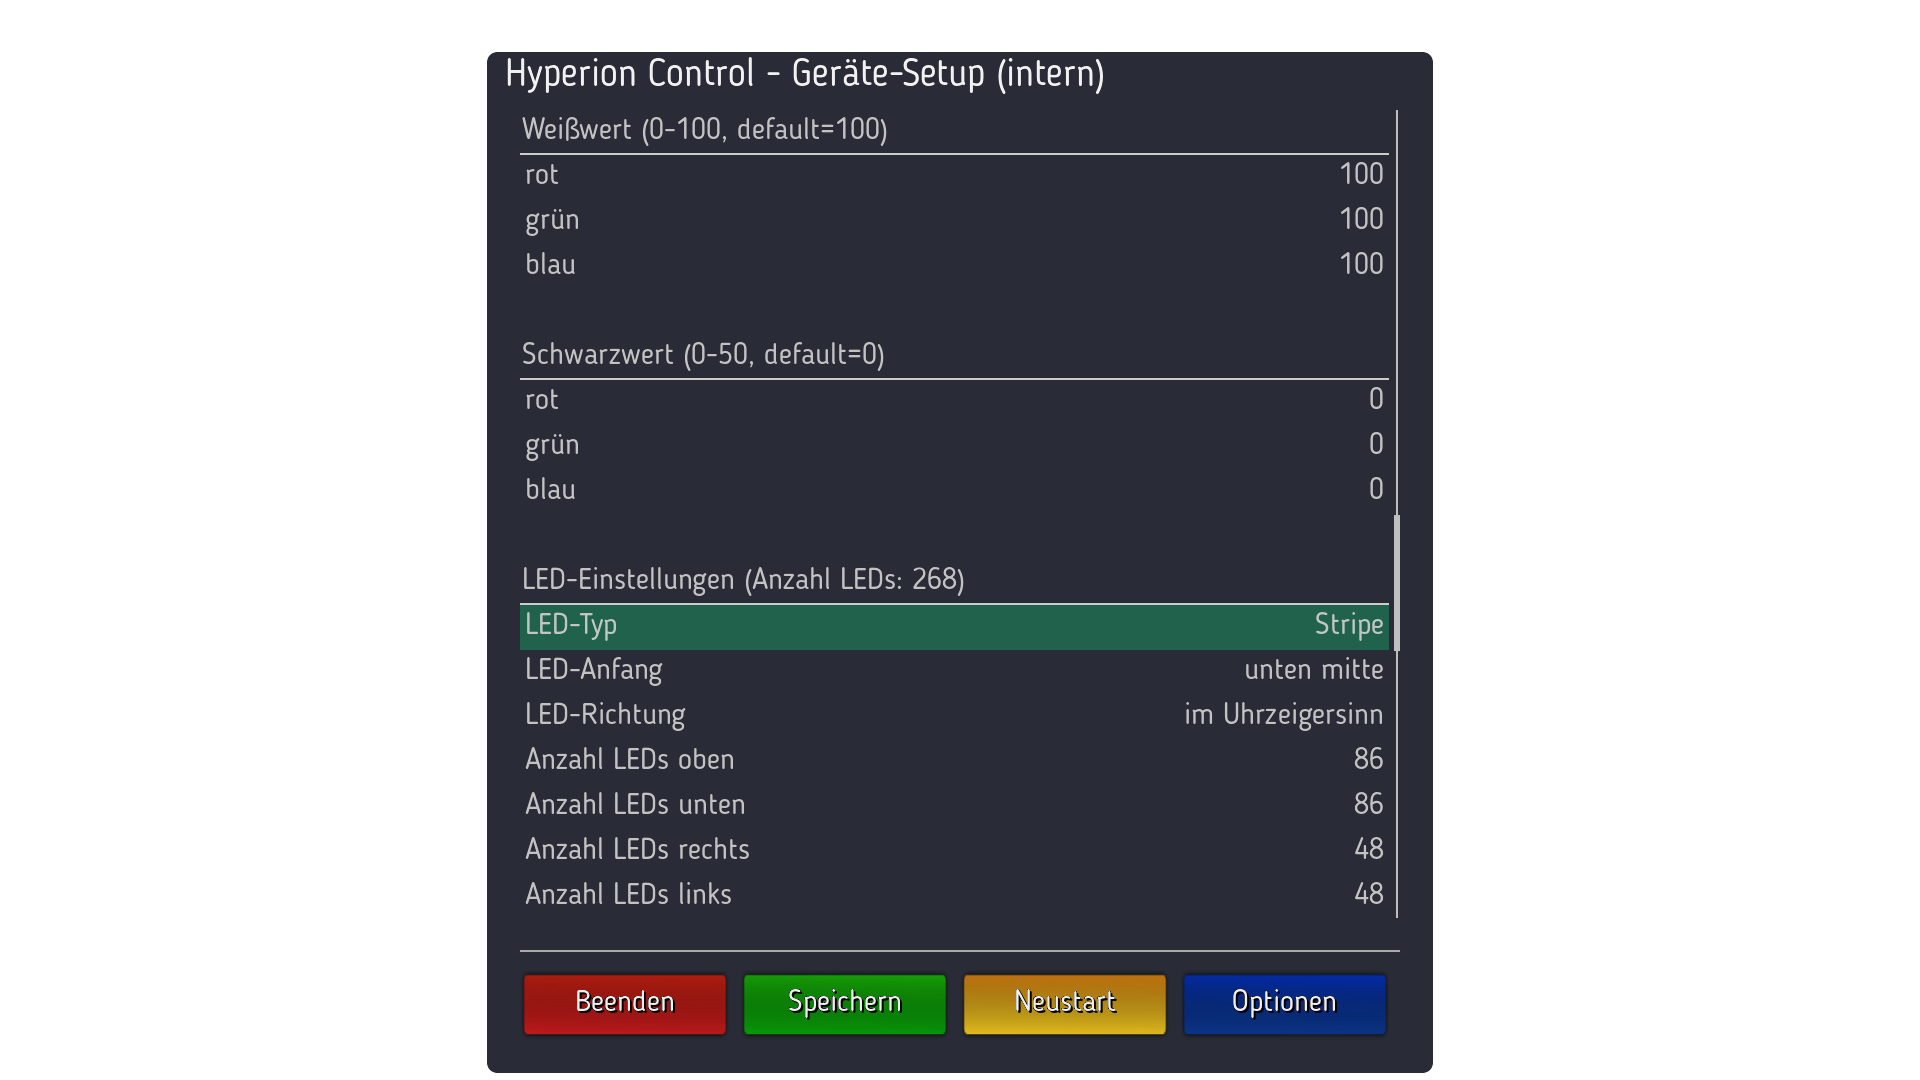Select Schwarzwert rot value row
This screenshot has width=1920, height=1080.
(x=954, y=400)
